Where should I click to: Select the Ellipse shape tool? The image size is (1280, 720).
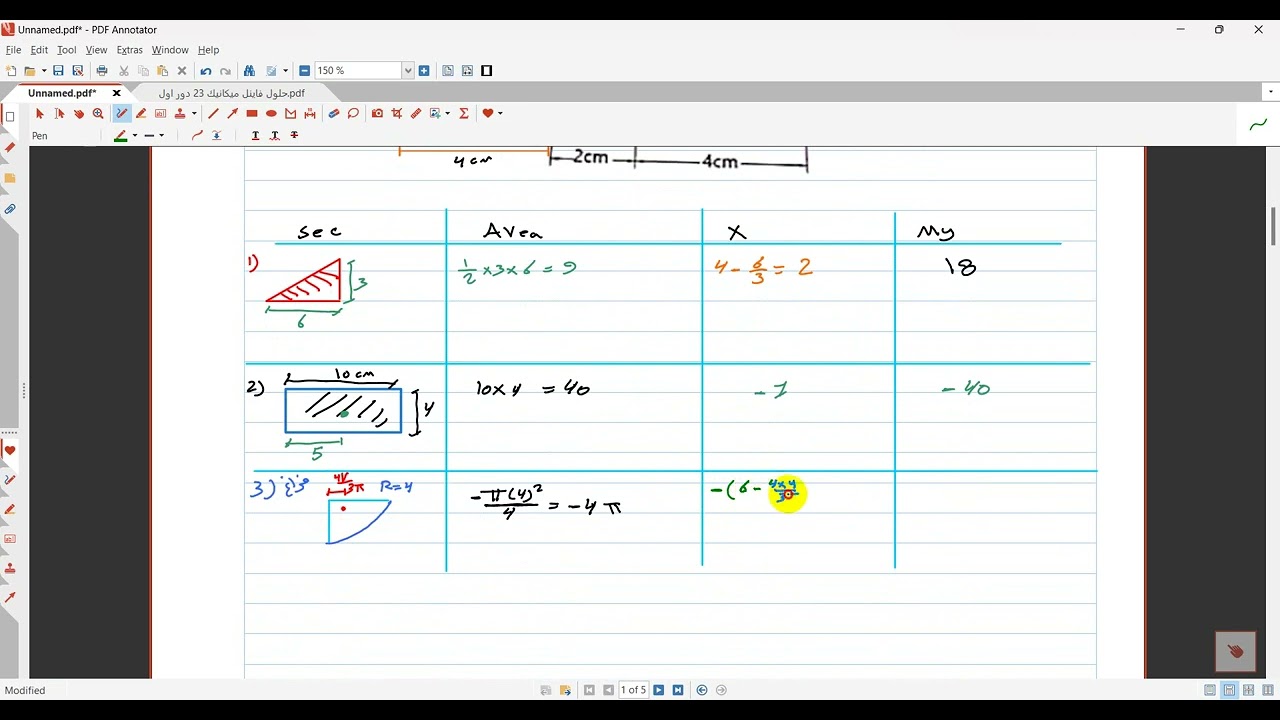271,113
